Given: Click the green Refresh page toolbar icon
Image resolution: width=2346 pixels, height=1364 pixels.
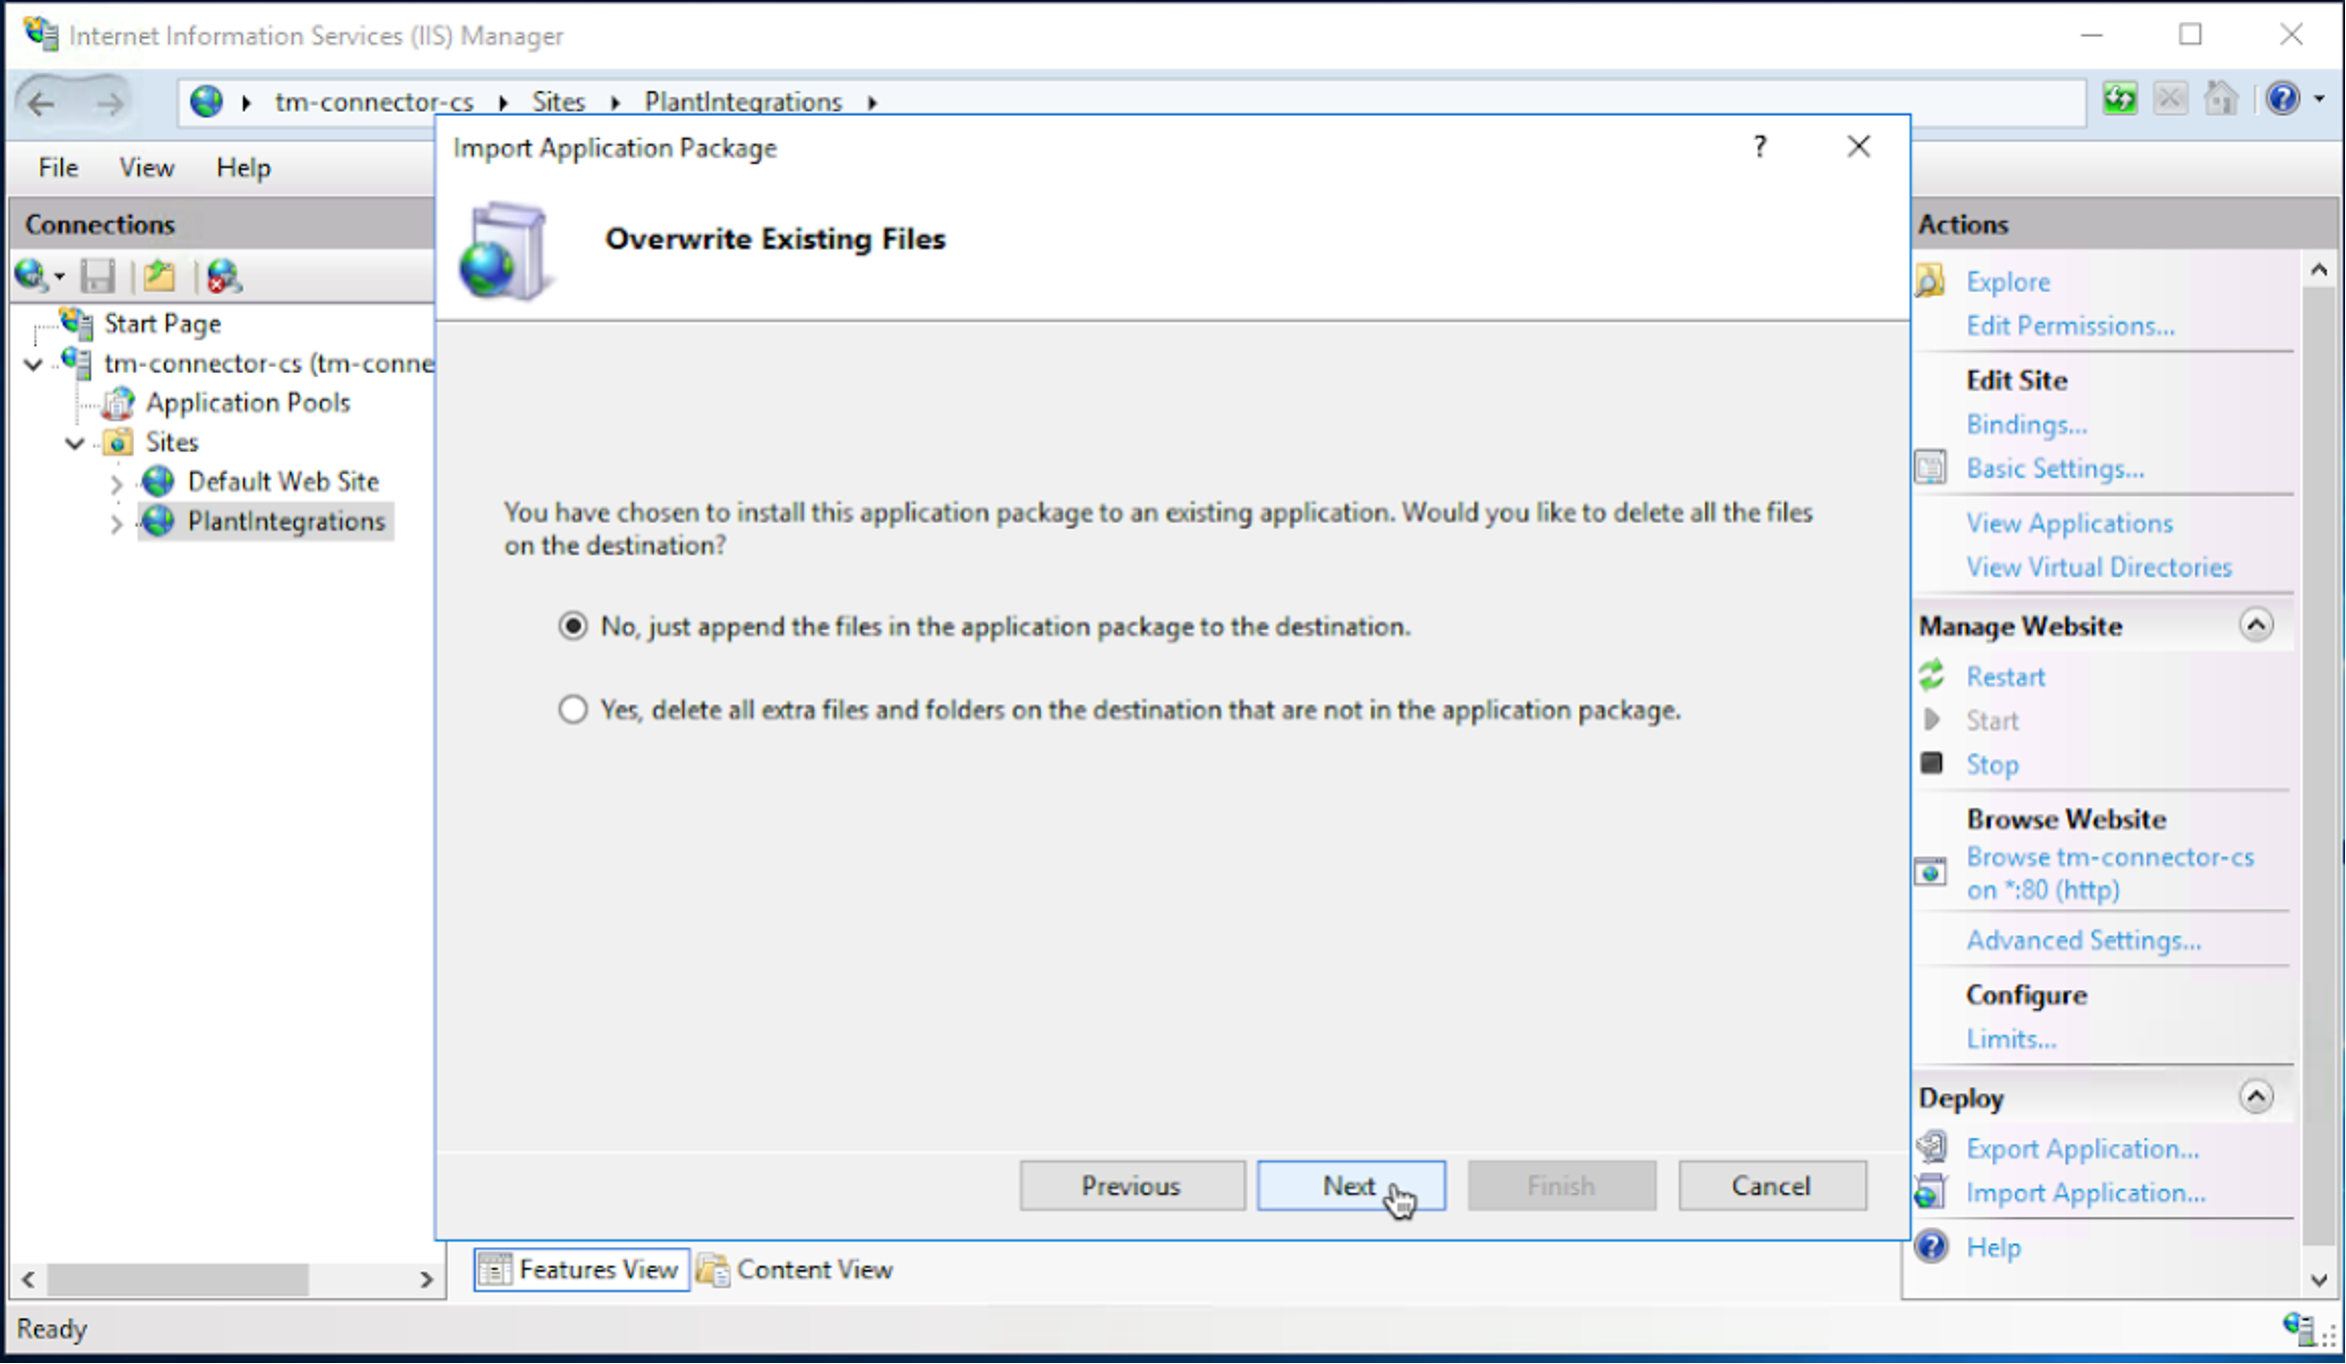Looking at the screenshot, I should 2119,99.
